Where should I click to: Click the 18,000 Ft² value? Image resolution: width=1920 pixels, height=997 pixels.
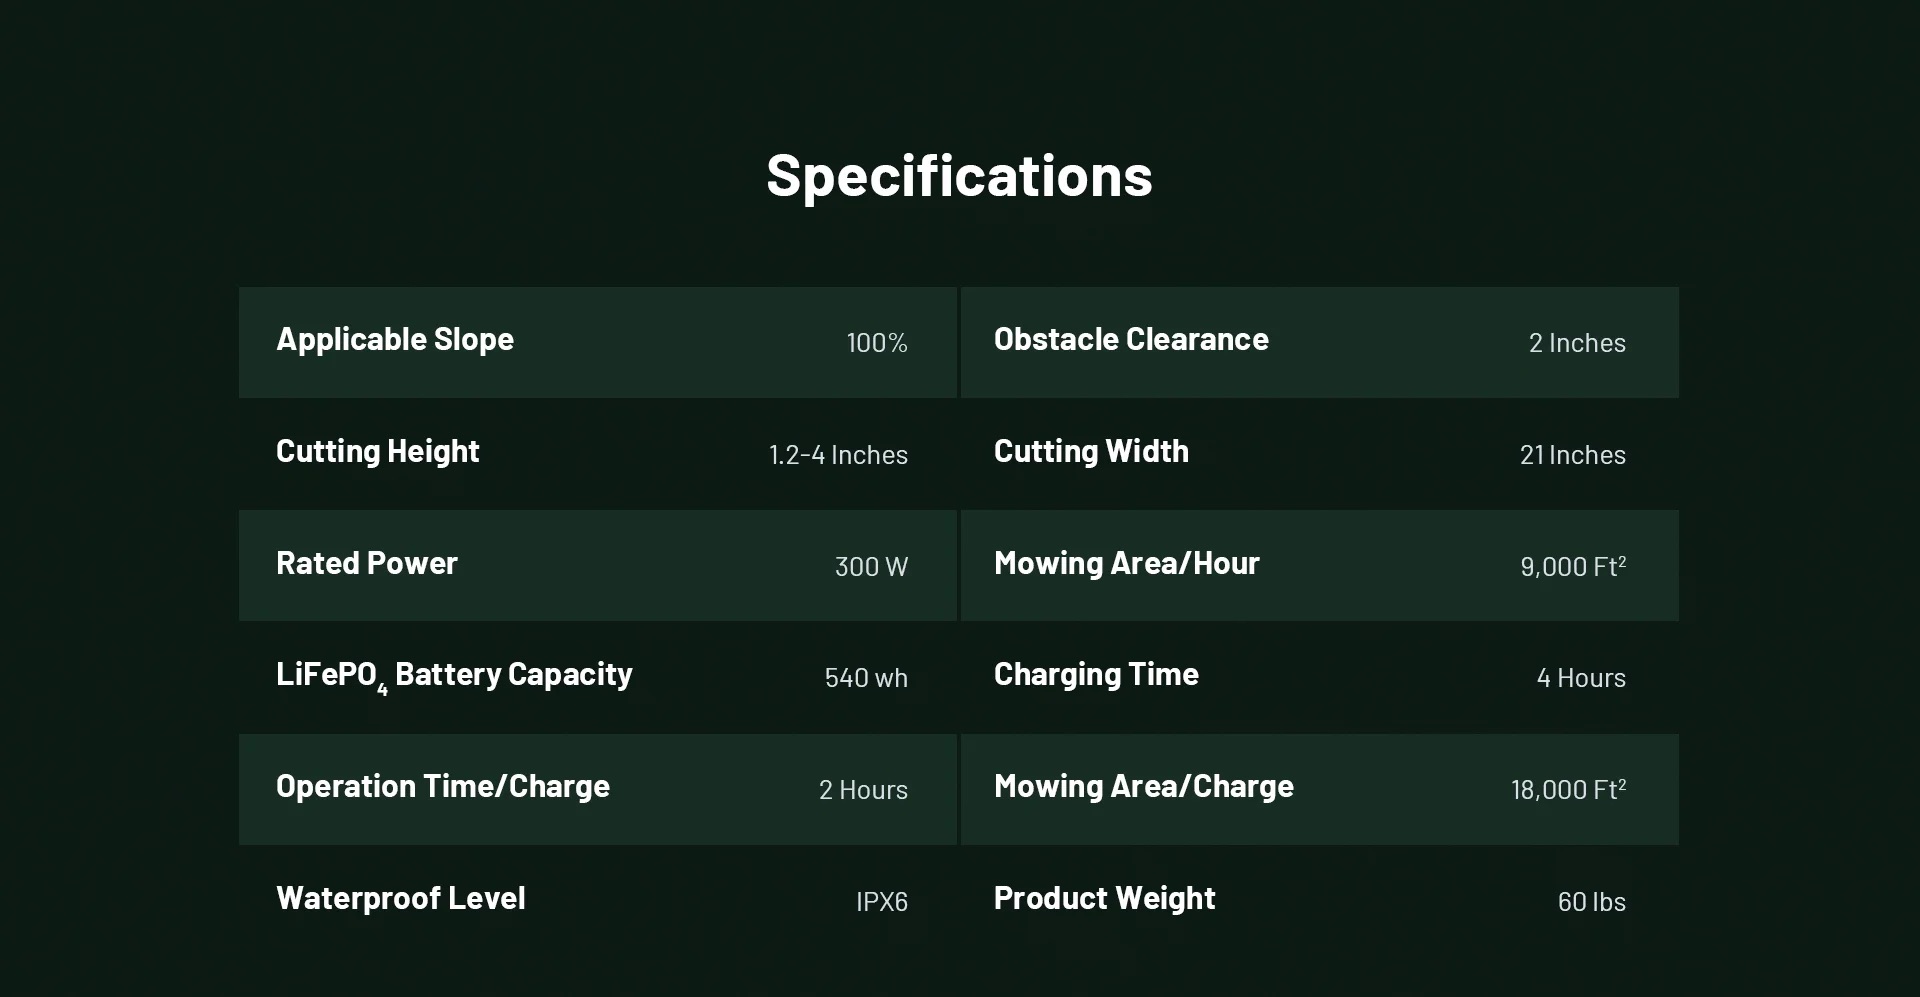click(1568, 789)
